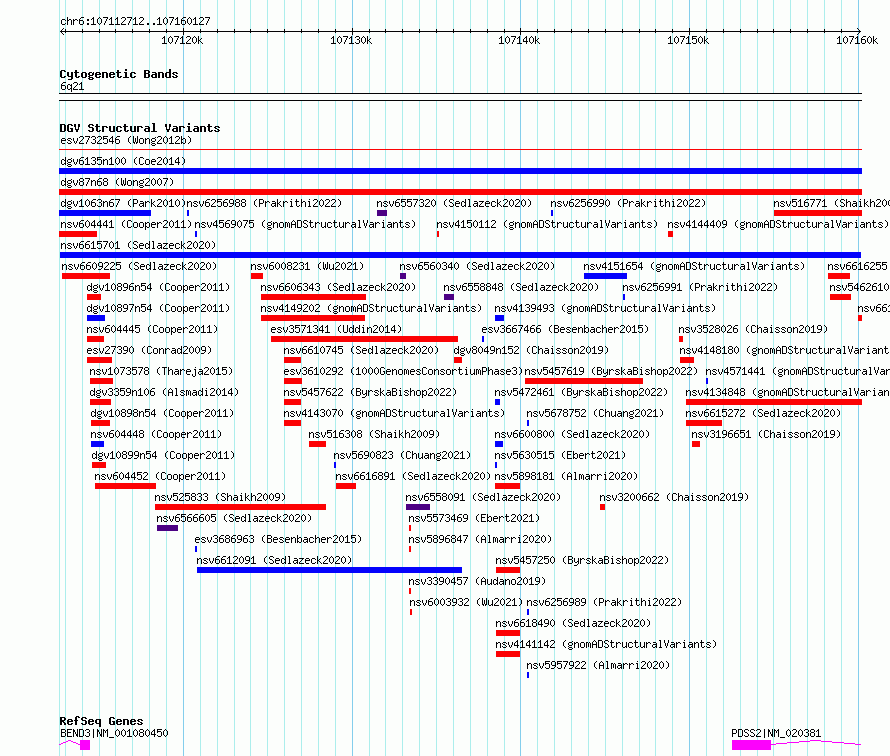Open the nsv4134848 gnomAD variant label
The height and width of the screenshot is (756, 890).
[x=787, y=392]
